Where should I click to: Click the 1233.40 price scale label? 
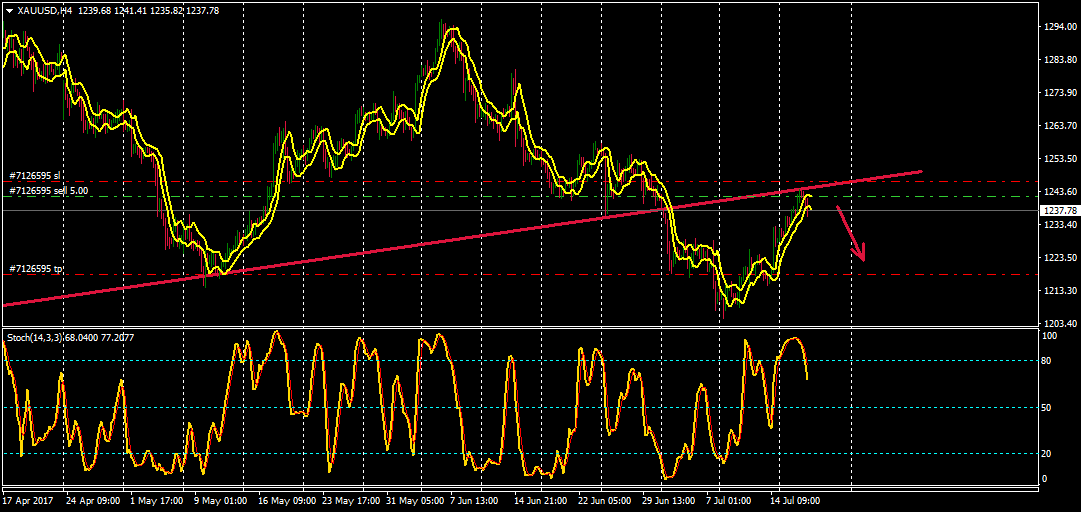point(1060,225)
